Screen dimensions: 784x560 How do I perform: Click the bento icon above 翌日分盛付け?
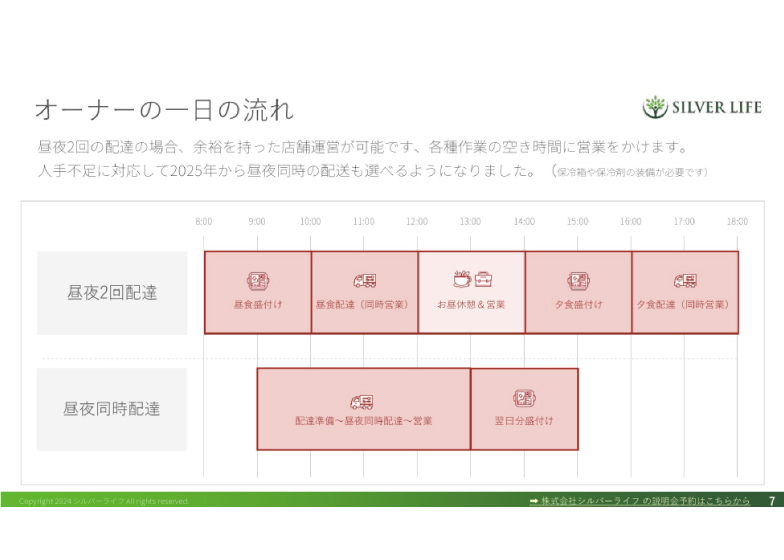coord(524,399)
